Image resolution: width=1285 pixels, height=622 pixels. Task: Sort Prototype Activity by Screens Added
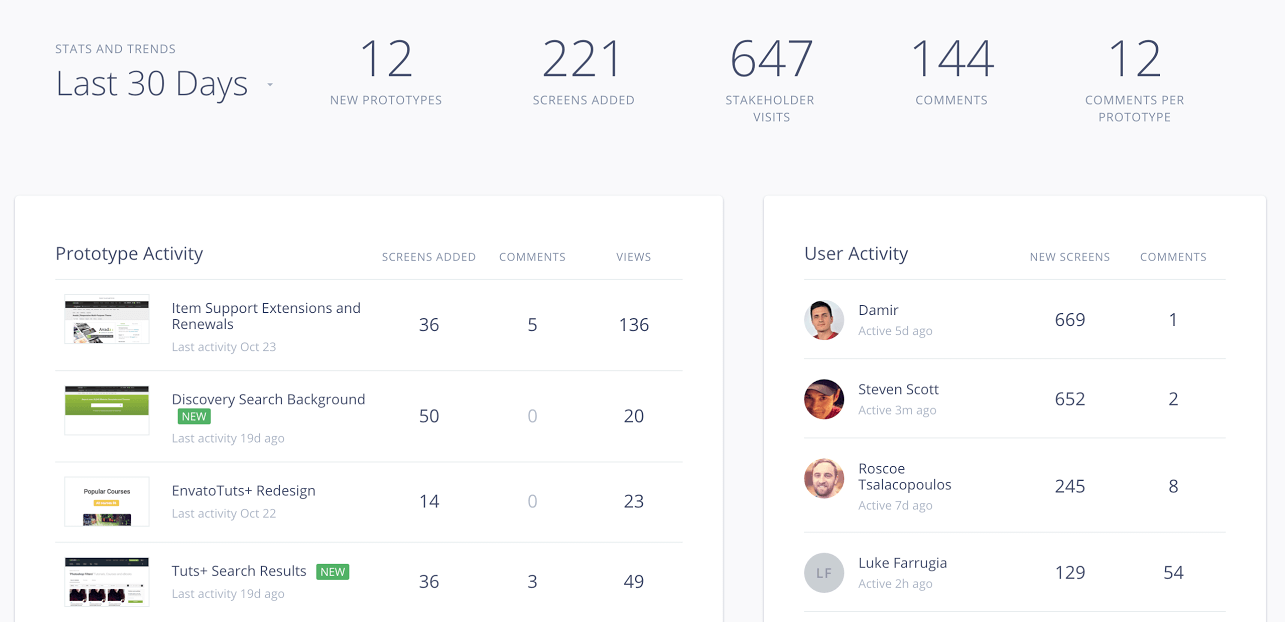429,257
